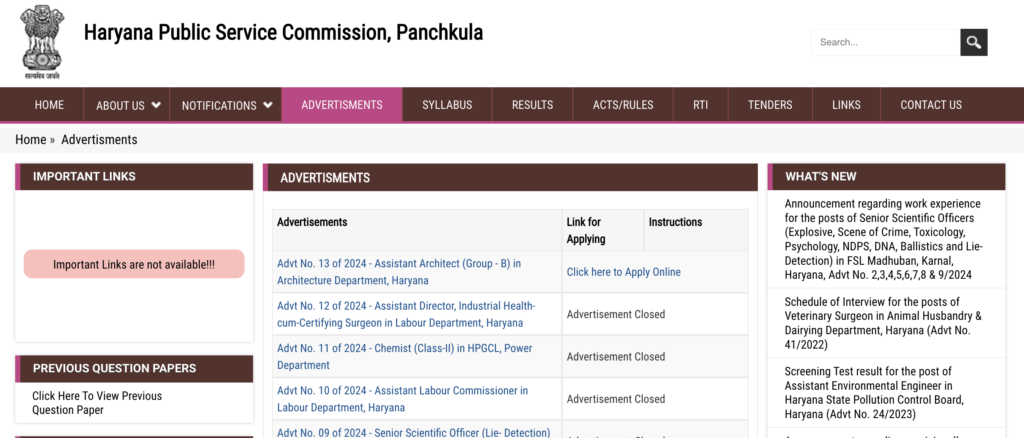Open the Acts/Rules menu item
Viewport: 1024px width, 438px height.
623,105
